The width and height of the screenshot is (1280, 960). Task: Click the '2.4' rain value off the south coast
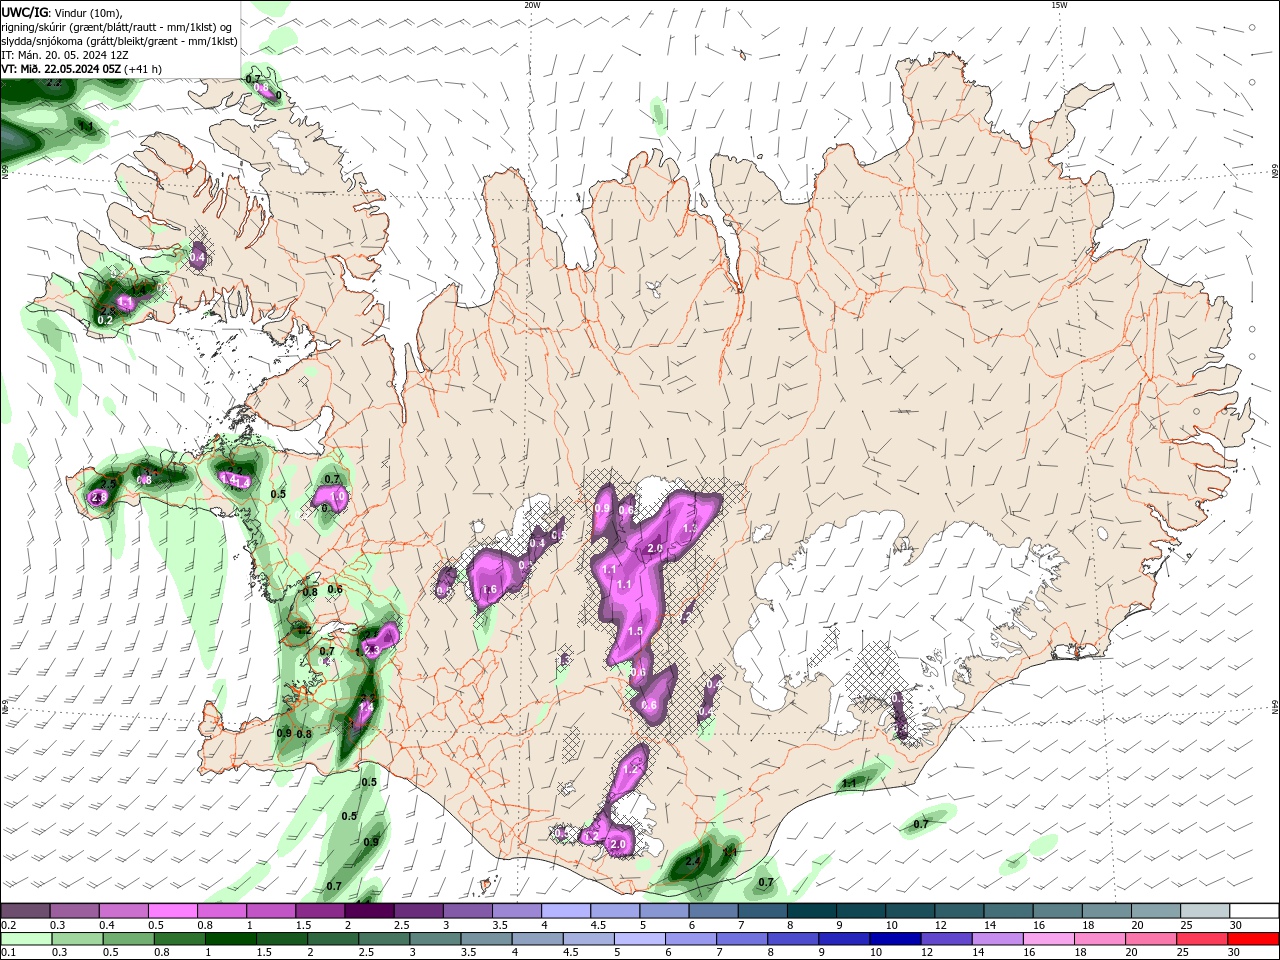692,860
